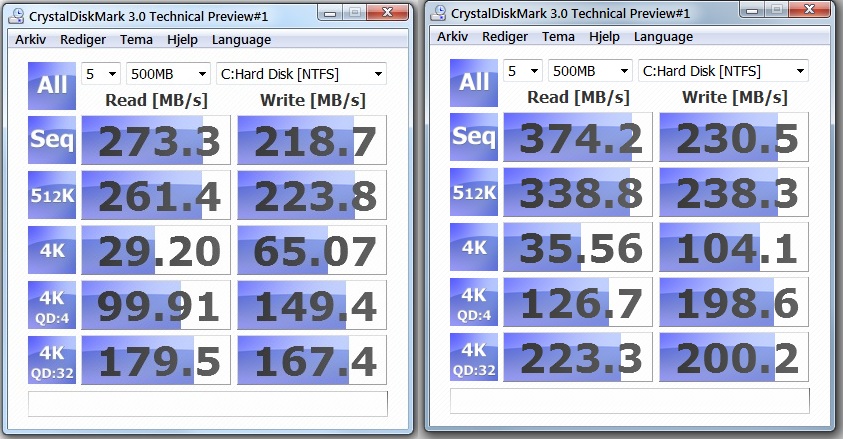Click the 4K QD:4 read value 126.7
Viewport: 843px width, 439px height.
(578, 303)
